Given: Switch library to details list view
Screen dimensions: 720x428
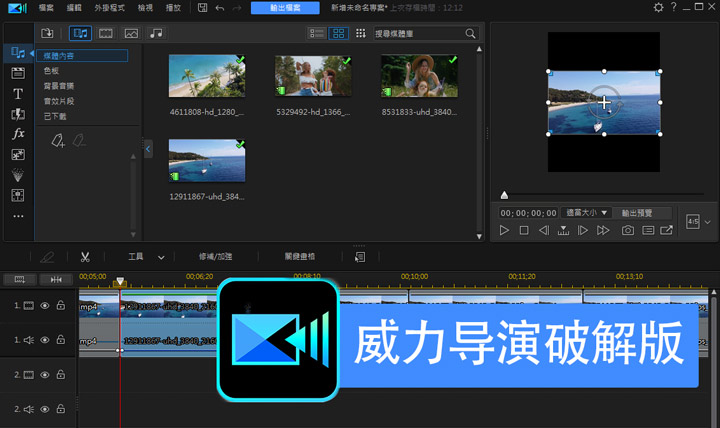Looking at the screenshot, I should pos(316,33).
